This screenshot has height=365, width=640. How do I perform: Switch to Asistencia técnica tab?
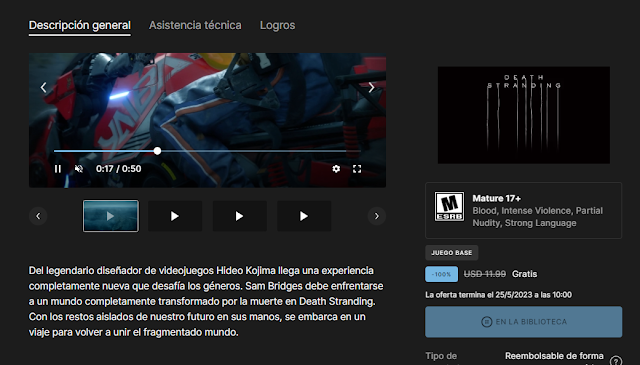195,25
